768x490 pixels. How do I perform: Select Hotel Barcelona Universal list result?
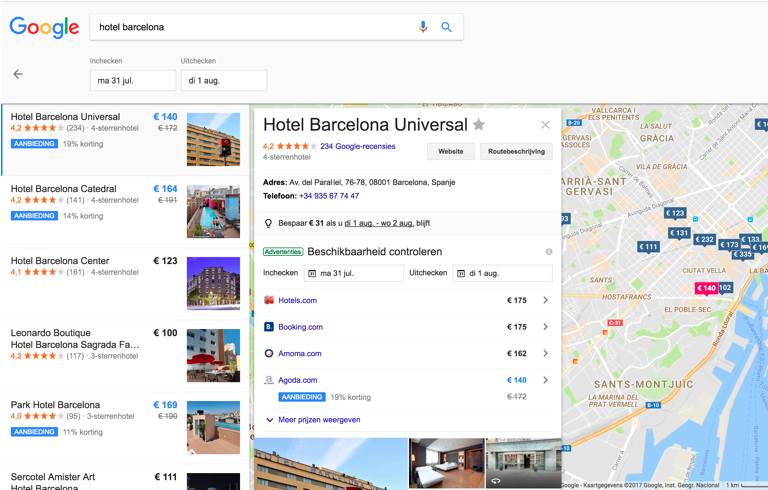[124, 140]
